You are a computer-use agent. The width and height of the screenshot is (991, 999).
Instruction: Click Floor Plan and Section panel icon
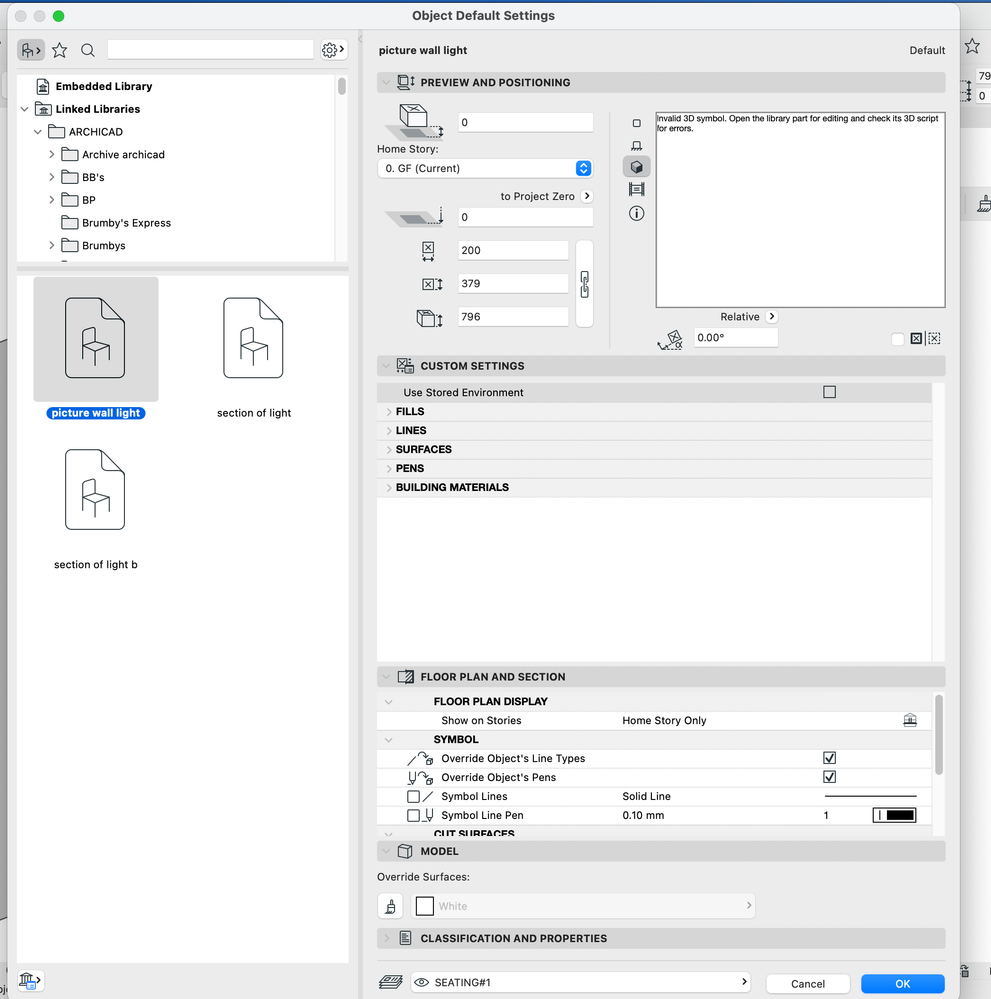[x=405, y=677]
